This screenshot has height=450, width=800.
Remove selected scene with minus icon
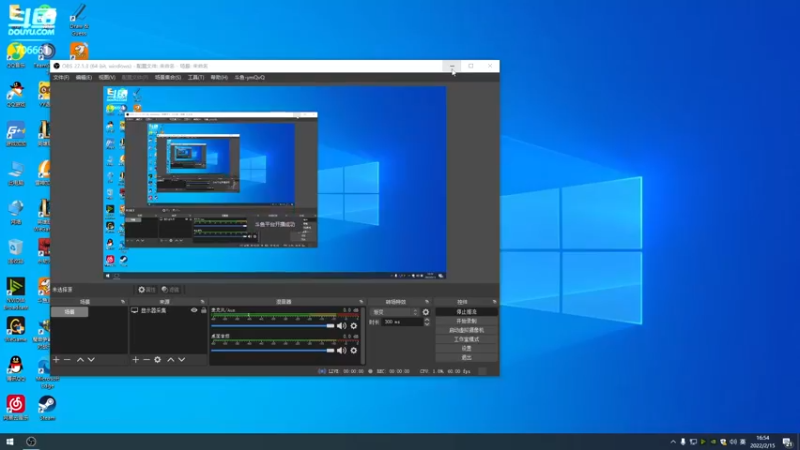click(67, 360)
